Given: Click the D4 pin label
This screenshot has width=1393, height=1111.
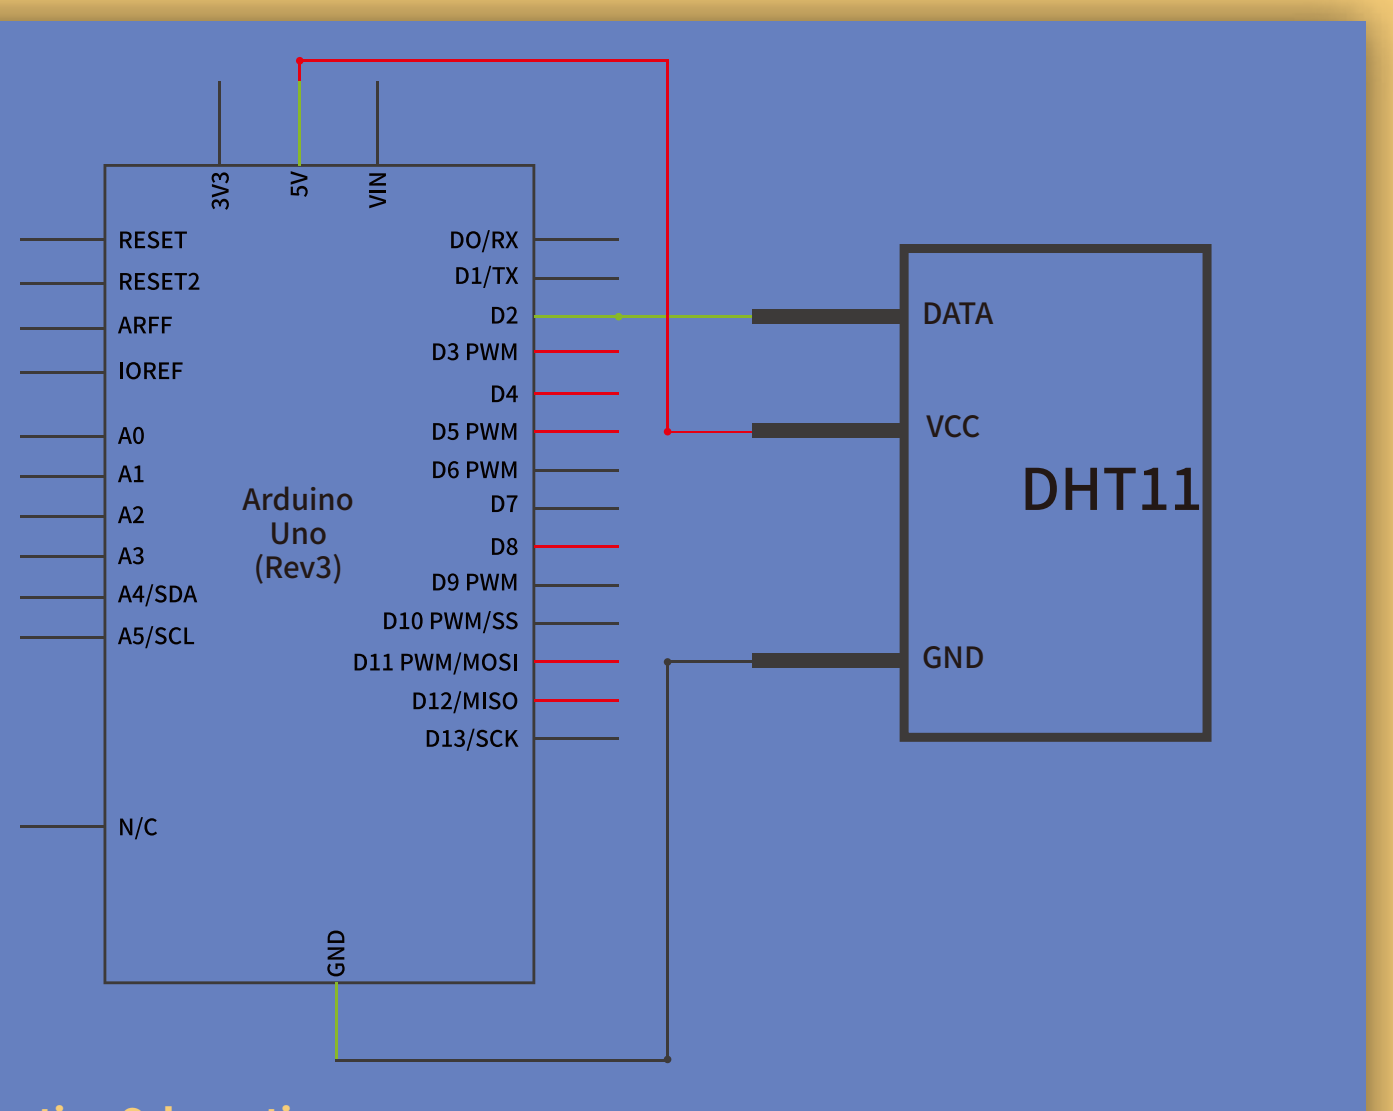Looking at the screenshot, I should [504, 394].
